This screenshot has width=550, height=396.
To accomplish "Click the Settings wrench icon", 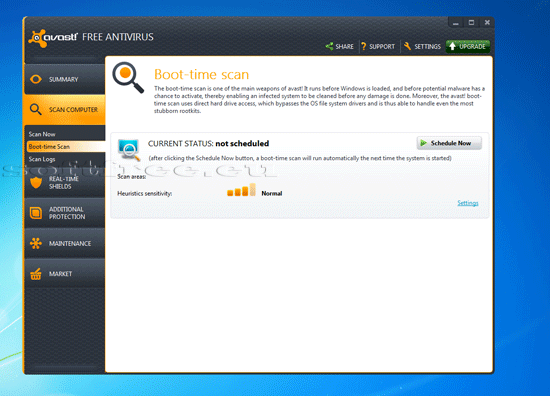I will (x=407, y=46).
